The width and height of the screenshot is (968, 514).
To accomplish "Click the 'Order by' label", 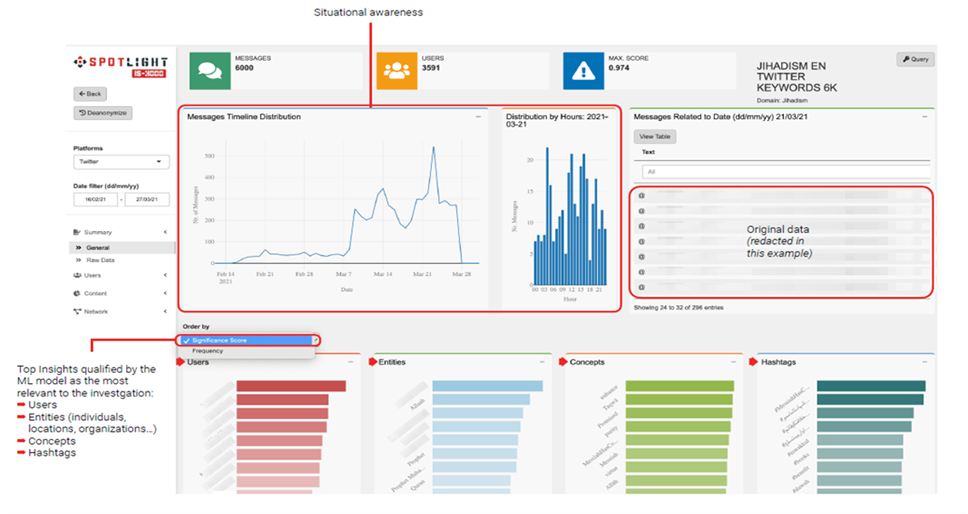I will [x=196, y=326].
